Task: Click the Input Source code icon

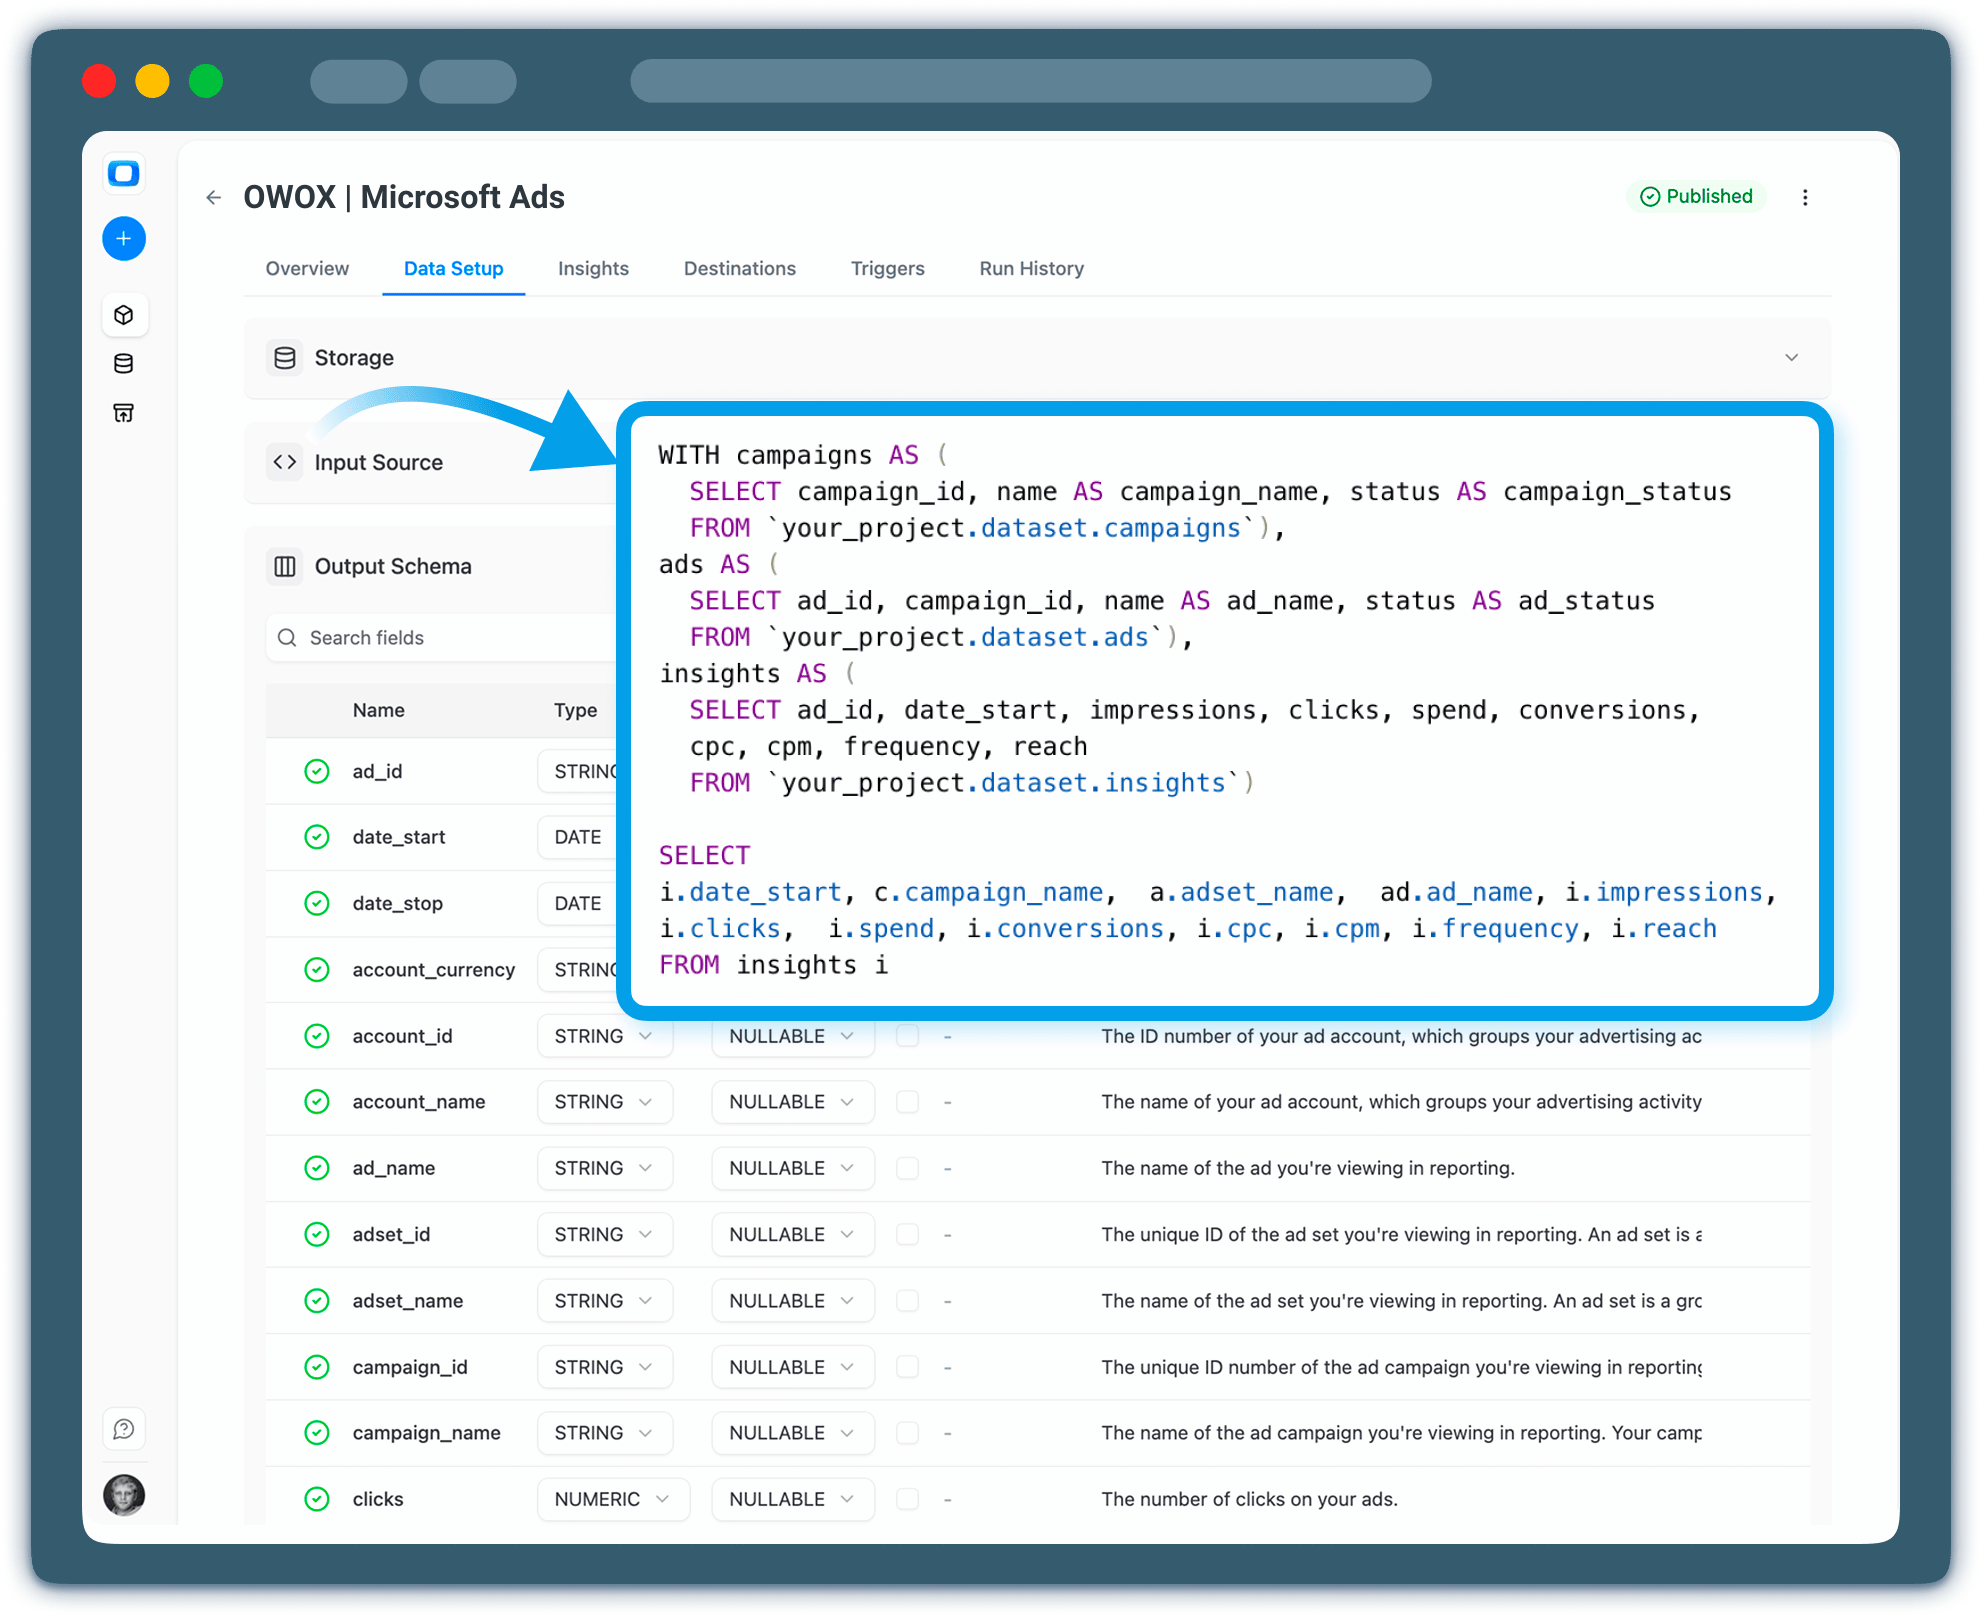Action: 285,461
